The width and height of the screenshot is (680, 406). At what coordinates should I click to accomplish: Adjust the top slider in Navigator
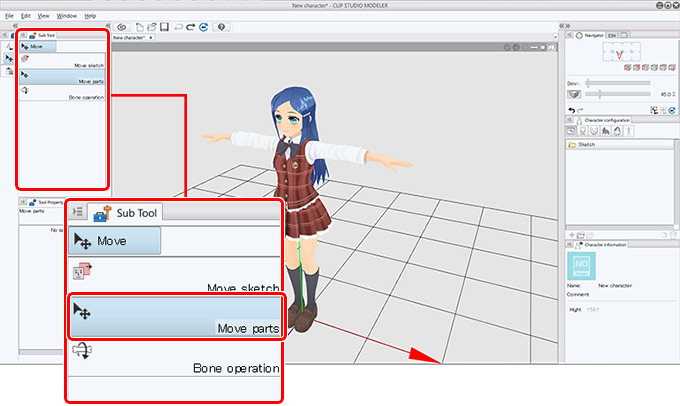(x=618, y=83)
